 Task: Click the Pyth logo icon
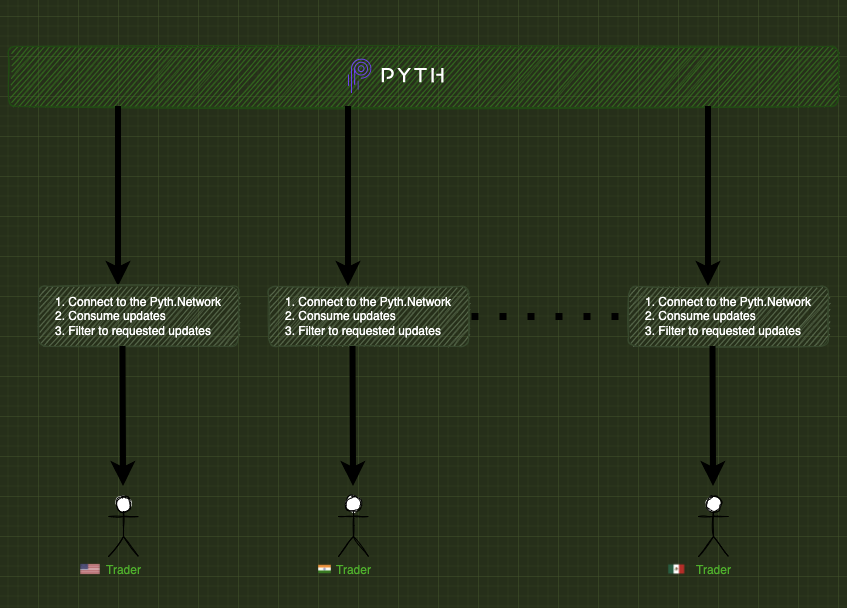coord(359,75)
